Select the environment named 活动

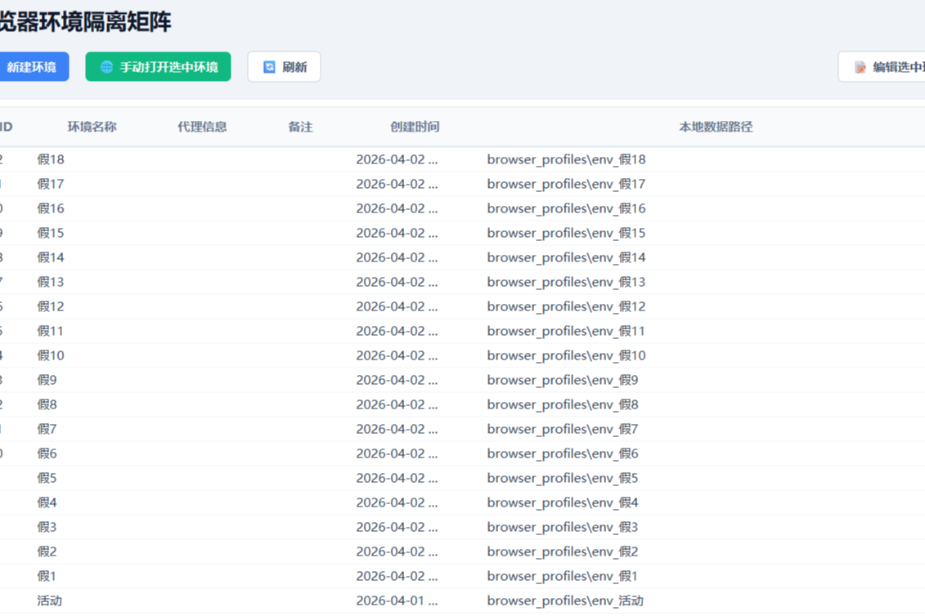coord(50,600)
